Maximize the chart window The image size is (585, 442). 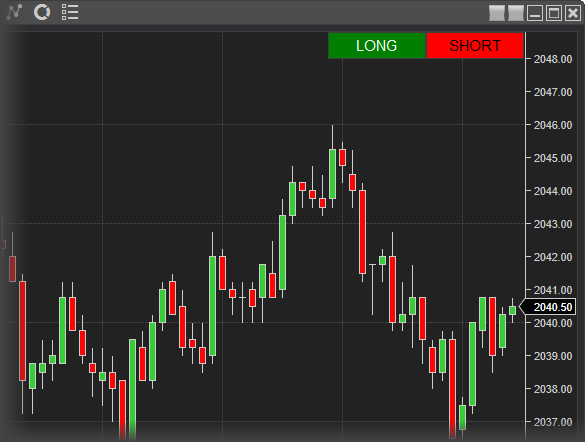pyautogui.click(x=554, y=13)
